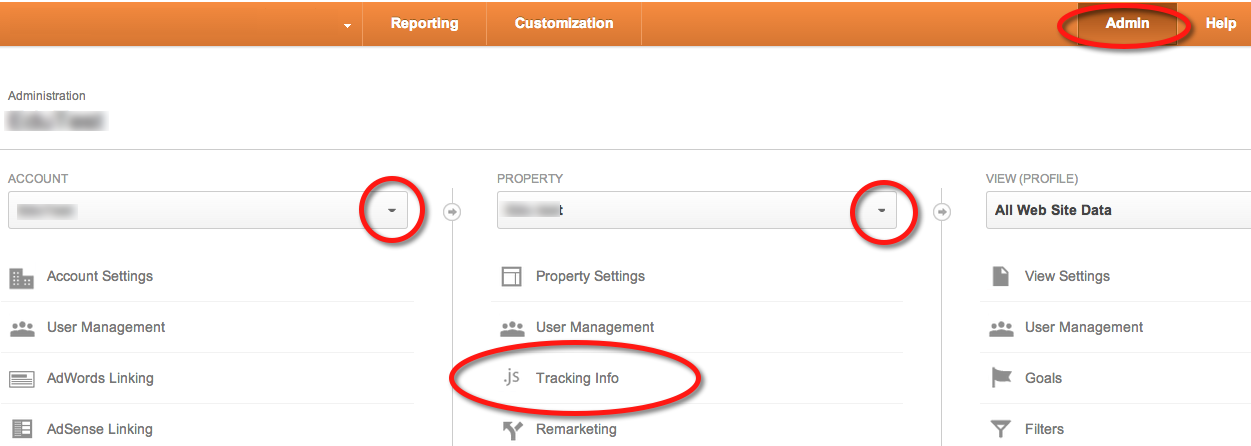Screen dimensions: 1251x446
Task: Click the Property Settings layout icon
Action: tap(511, 277)
